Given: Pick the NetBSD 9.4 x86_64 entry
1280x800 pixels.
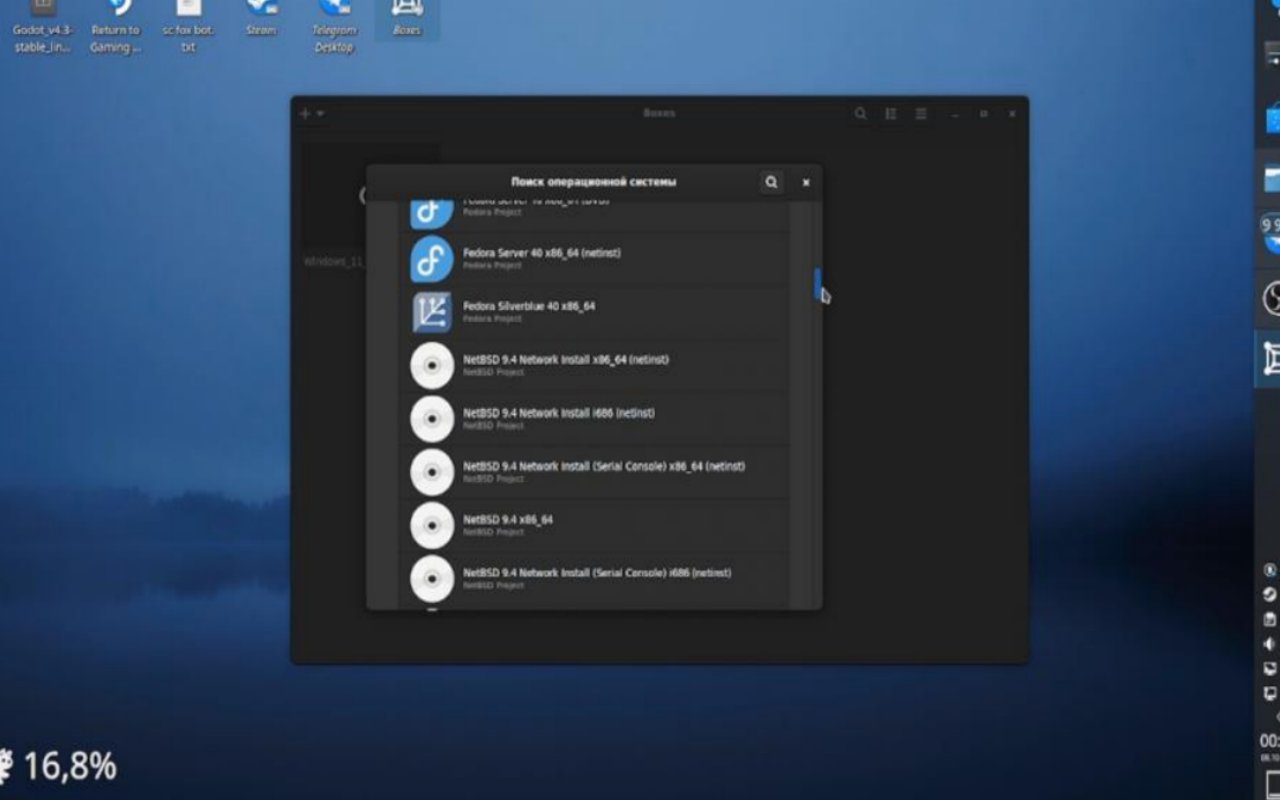Looking at the screenshot, I should coord(594,526).
